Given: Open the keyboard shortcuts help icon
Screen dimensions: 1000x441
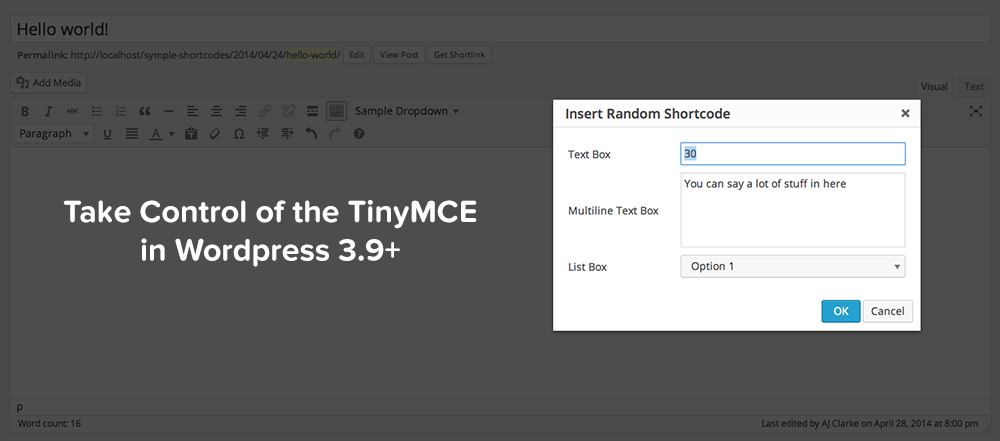Looking at the screenshot, I should click(359, 134).
